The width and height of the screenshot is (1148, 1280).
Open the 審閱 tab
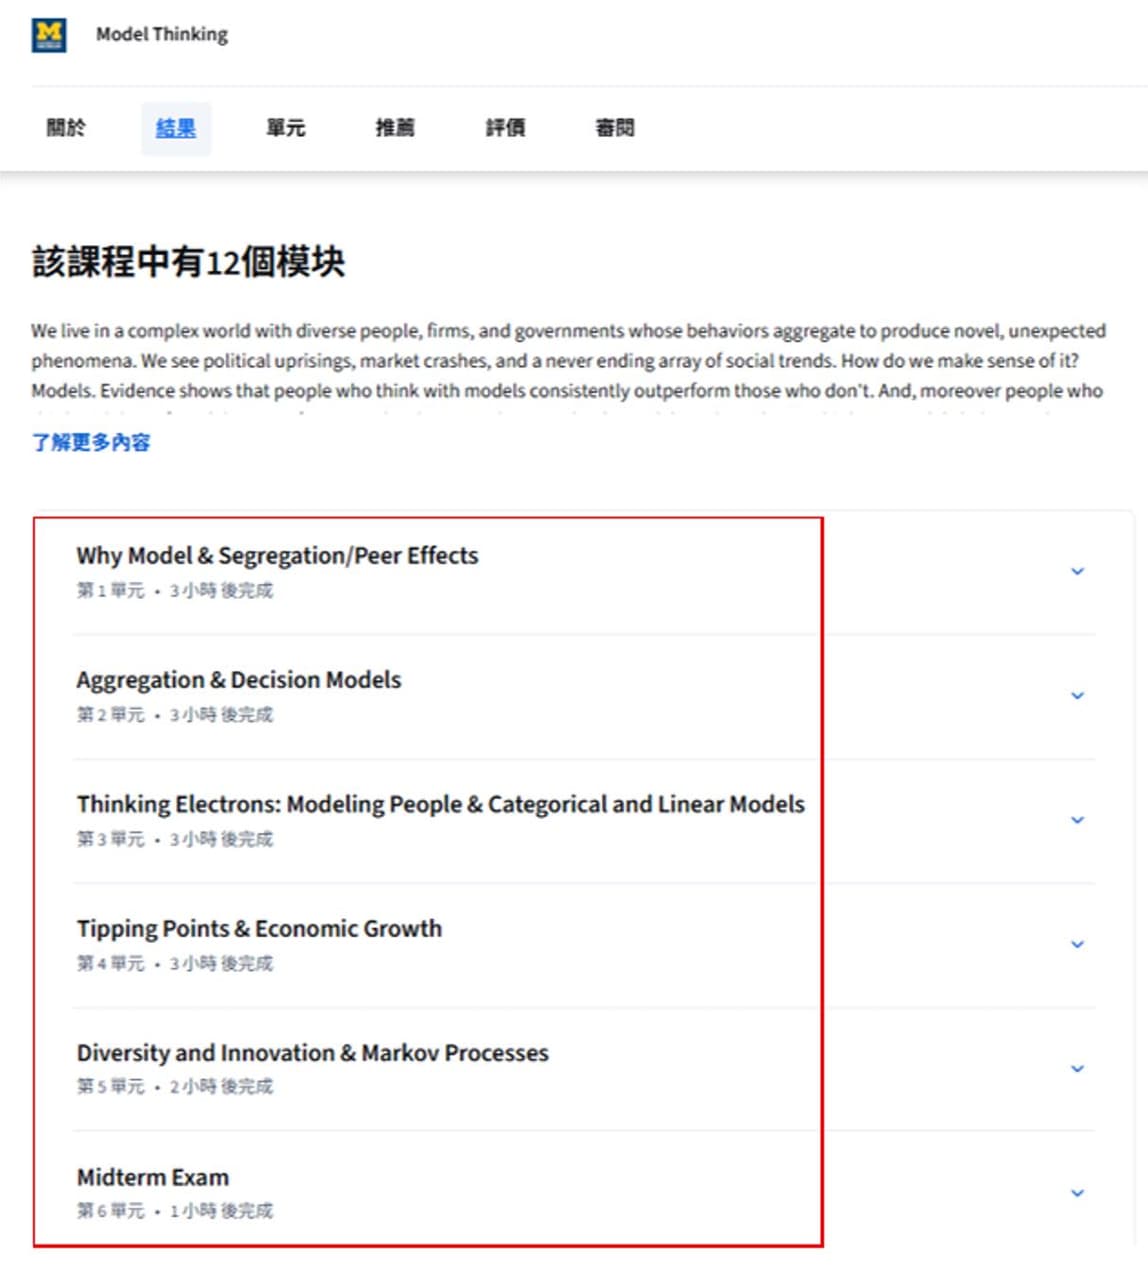[615, 128]
